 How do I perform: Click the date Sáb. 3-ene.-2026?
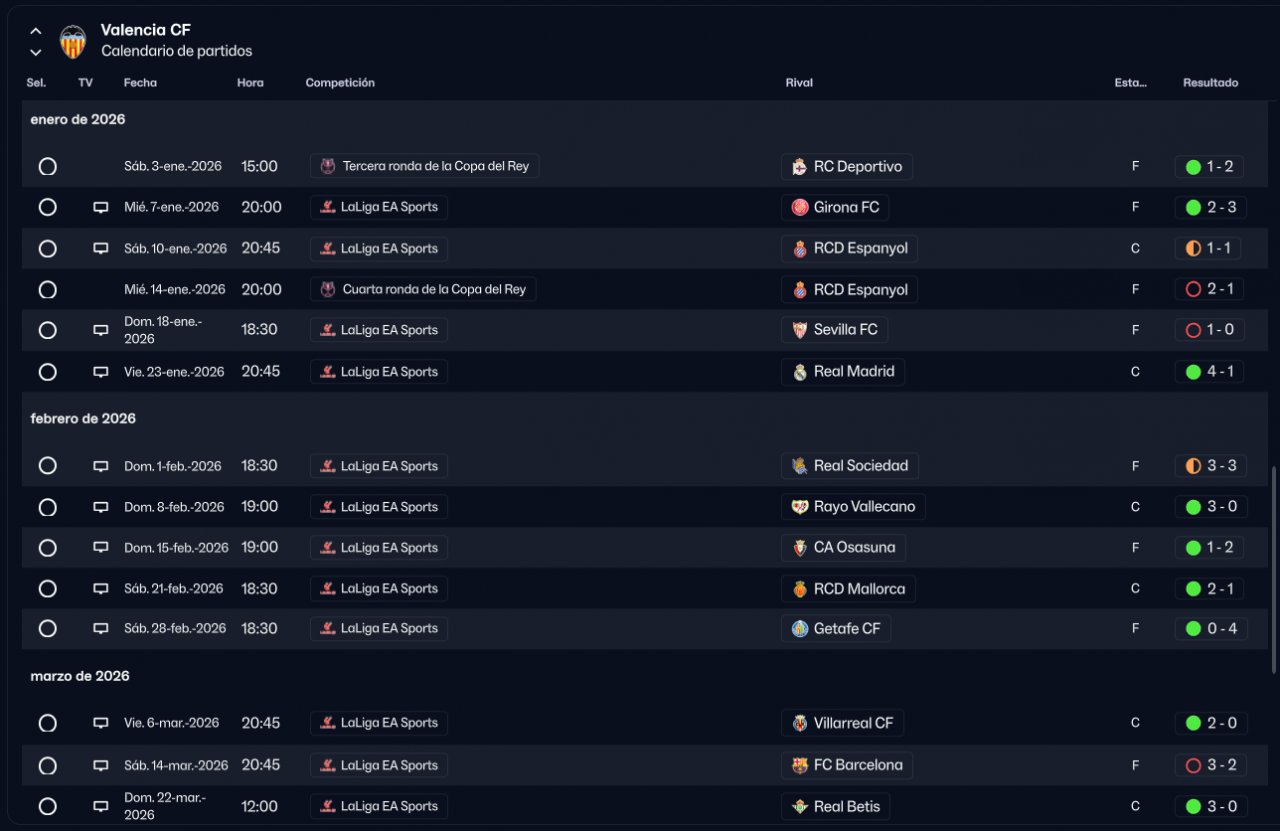(x=173, y=166)
